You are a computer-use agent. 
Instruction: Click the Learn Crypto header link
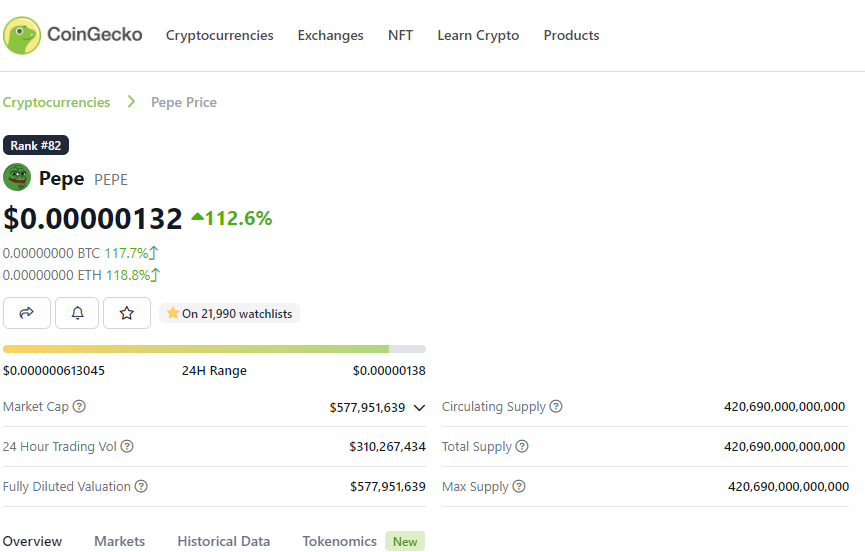(478, 35)
